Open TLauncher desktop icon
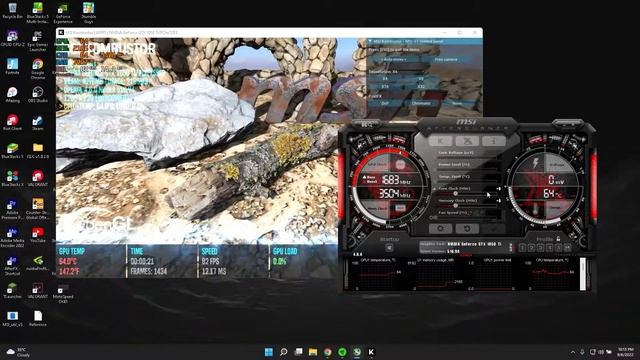 (12, 291)
